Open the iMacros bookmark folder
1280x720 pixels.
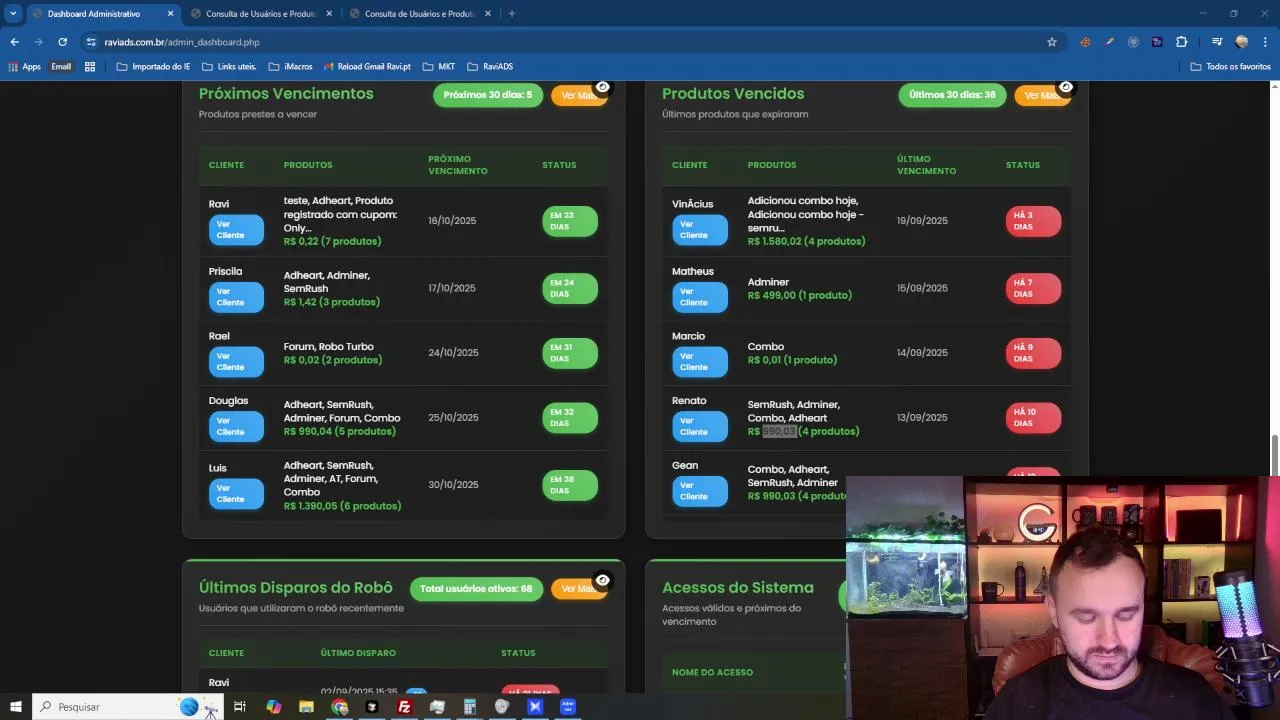(290, 67)
